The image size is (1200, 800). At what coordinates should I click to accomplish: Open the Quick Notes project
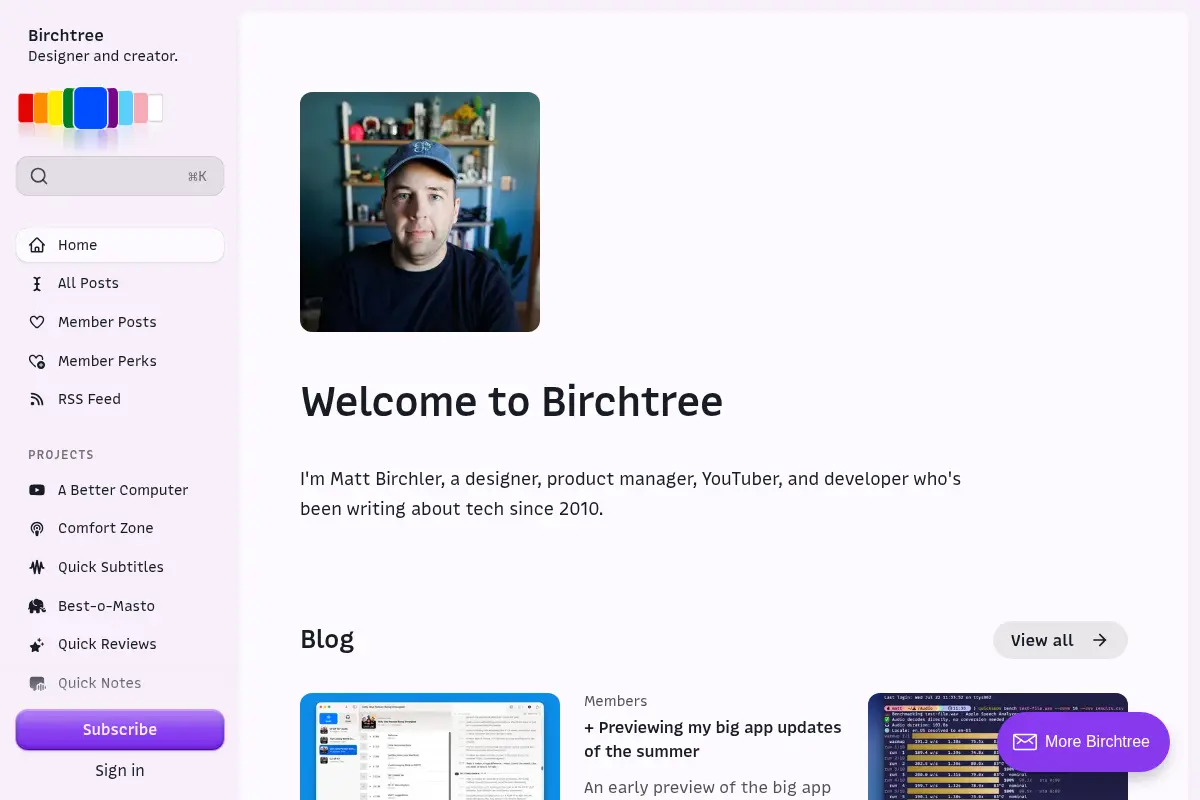pos(120,683)
